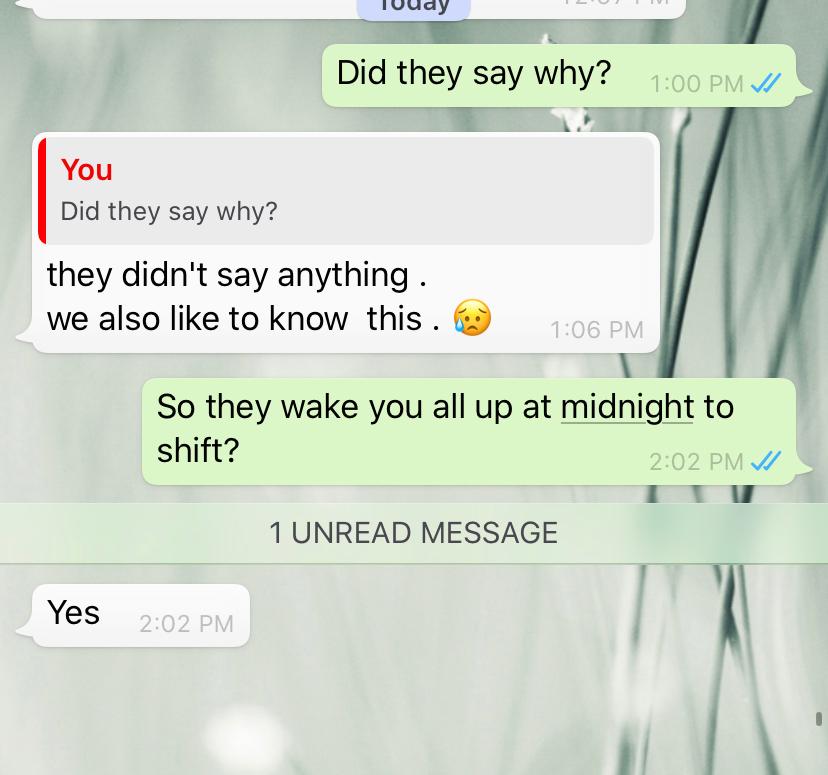Click the scroll indicator on right edge

[818, 719]
